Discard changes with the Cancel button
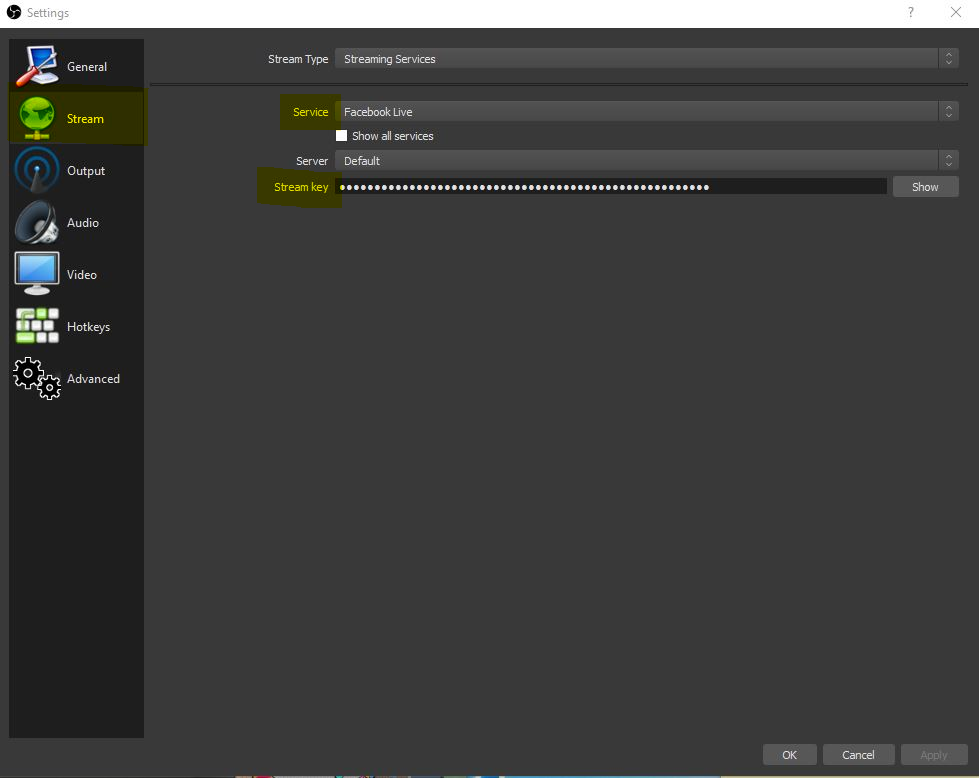The image size is (979, 778). (x=858, y=755)
